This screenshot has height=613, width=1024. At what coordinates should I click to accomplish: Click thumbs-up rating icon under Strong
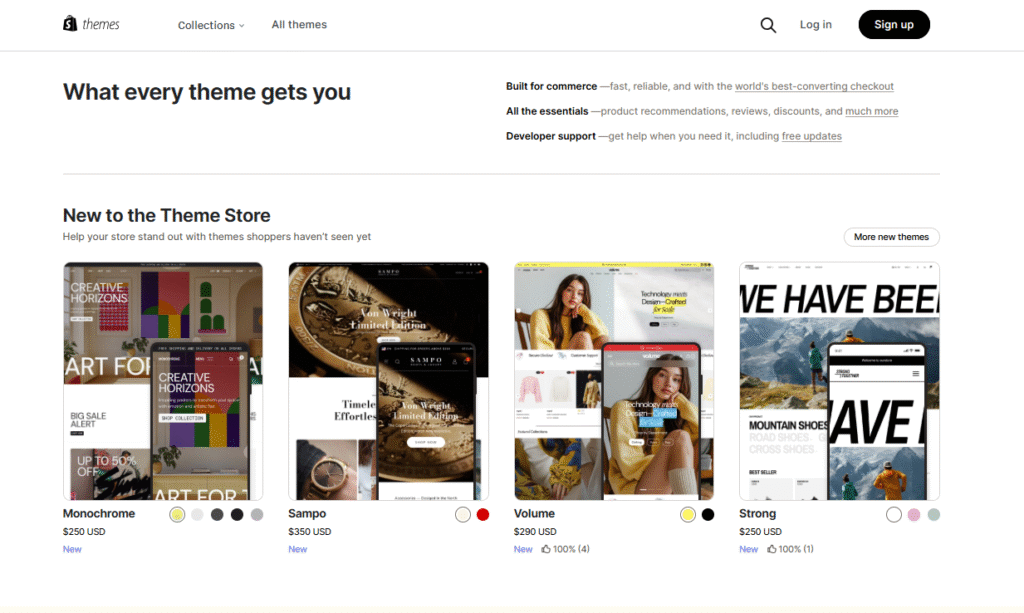(x=771, y=549)
